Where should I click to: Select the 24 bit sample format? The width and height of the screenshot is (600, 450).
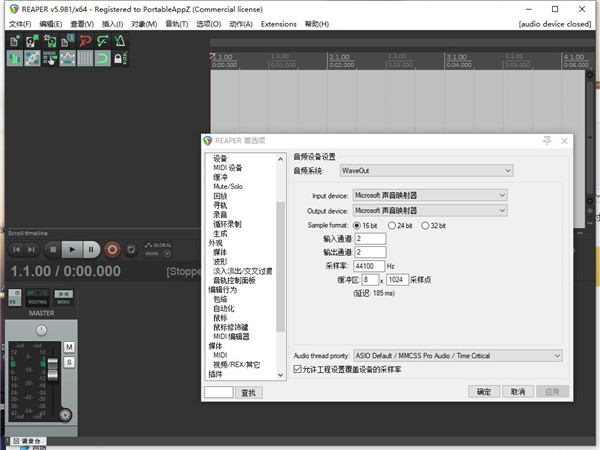pyautogui.click(x=400, y=226)
